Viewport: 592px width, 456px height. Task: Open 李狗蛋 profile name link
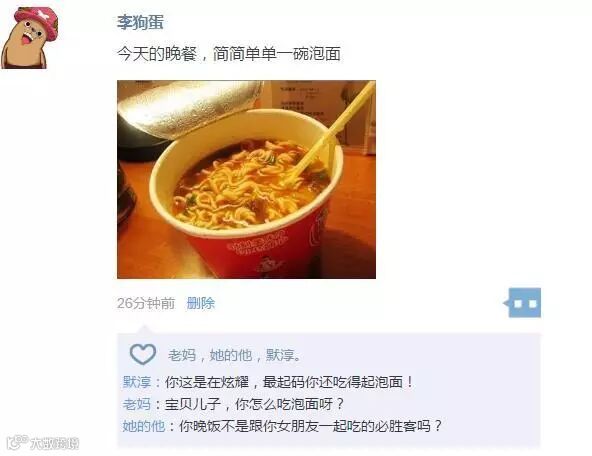[140, 22]
